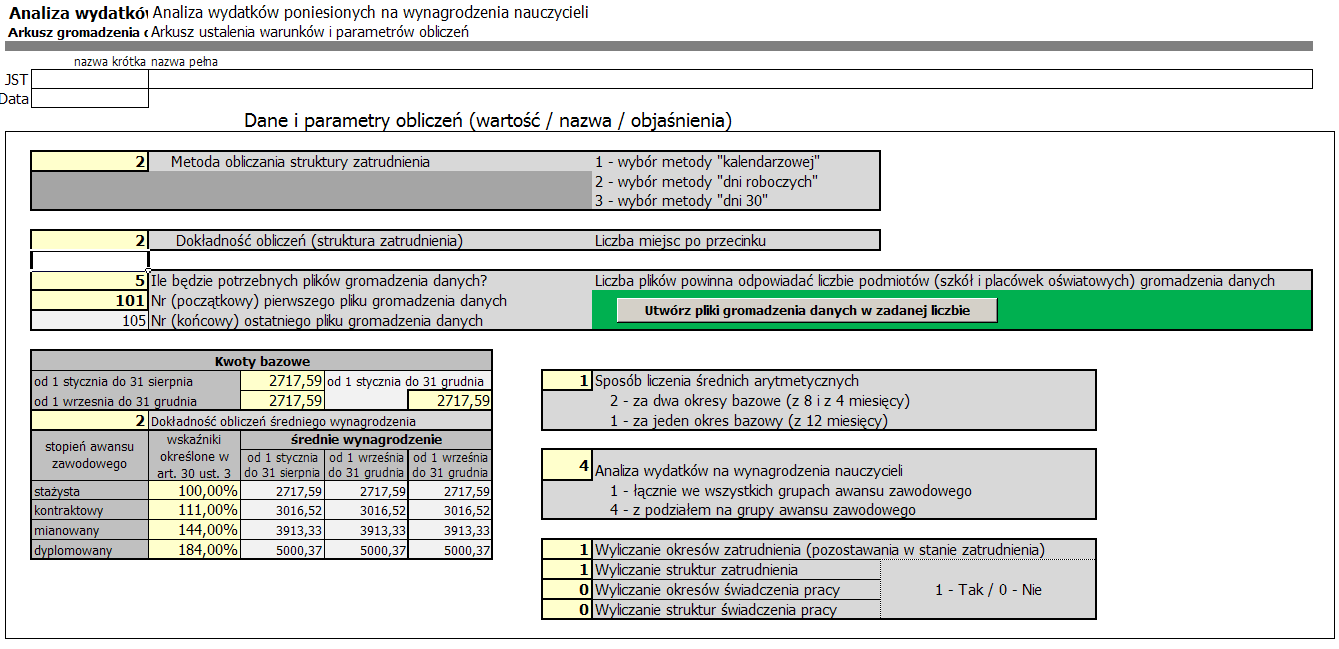The image size is (1339, 649).
Task: Click stażysta salary 2717,59 for 'do 31 sierpnia'
Action: click(x=282, y=491)
